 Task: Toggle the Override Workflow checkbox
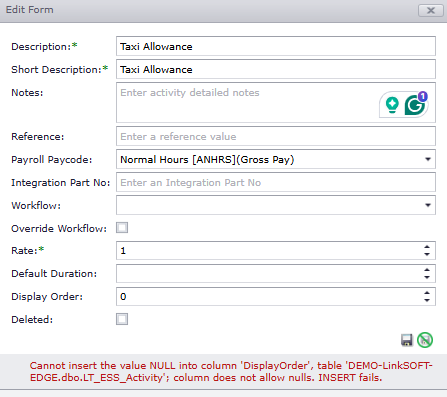122,228
